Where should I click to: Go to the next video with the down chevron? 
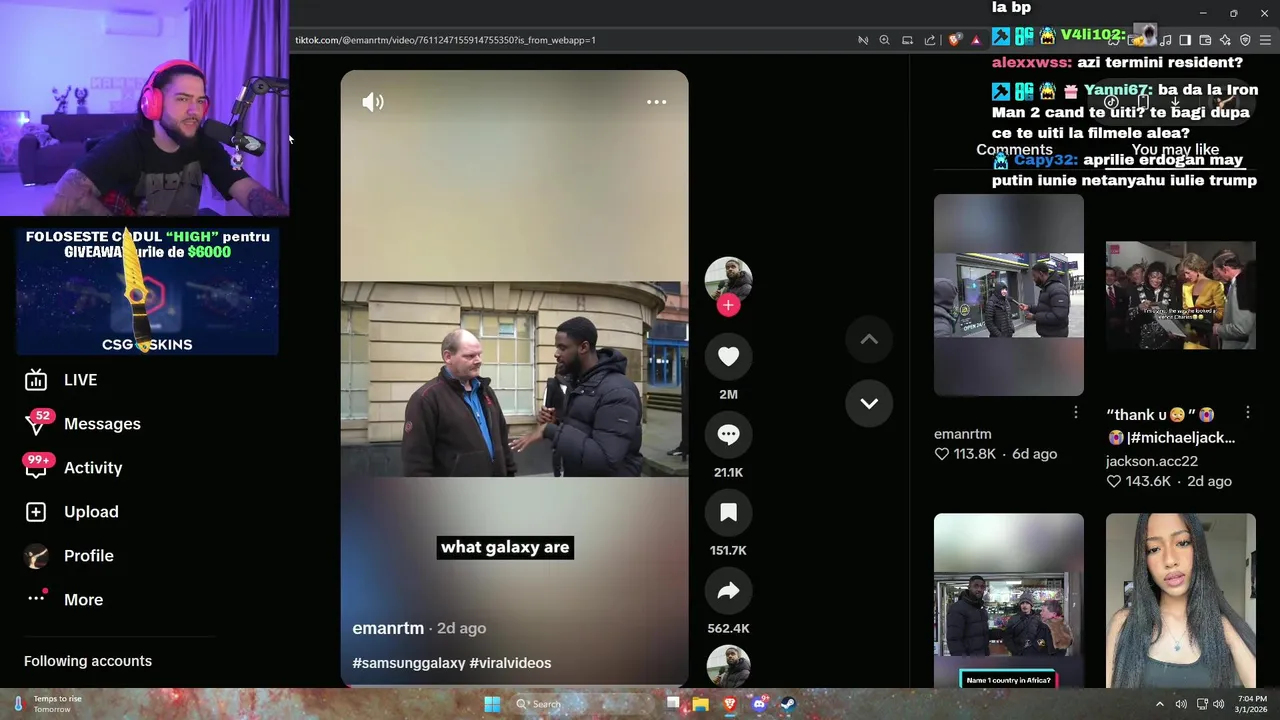click(869, 404)
